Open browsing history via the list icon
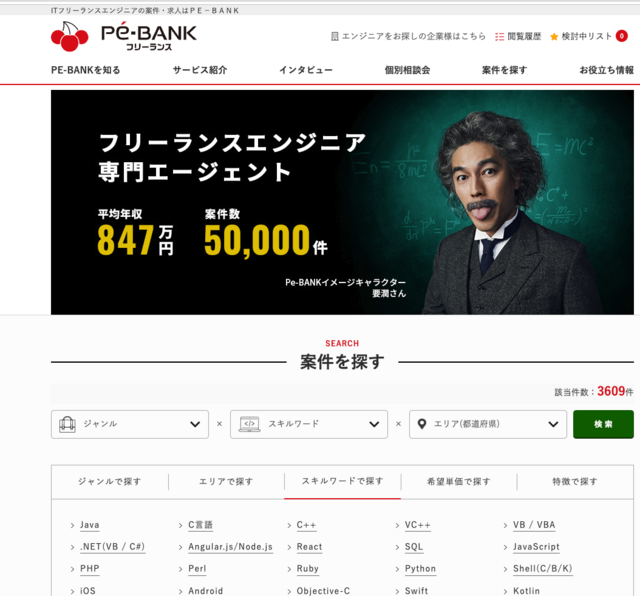The image size is (640, 596). 499,37
